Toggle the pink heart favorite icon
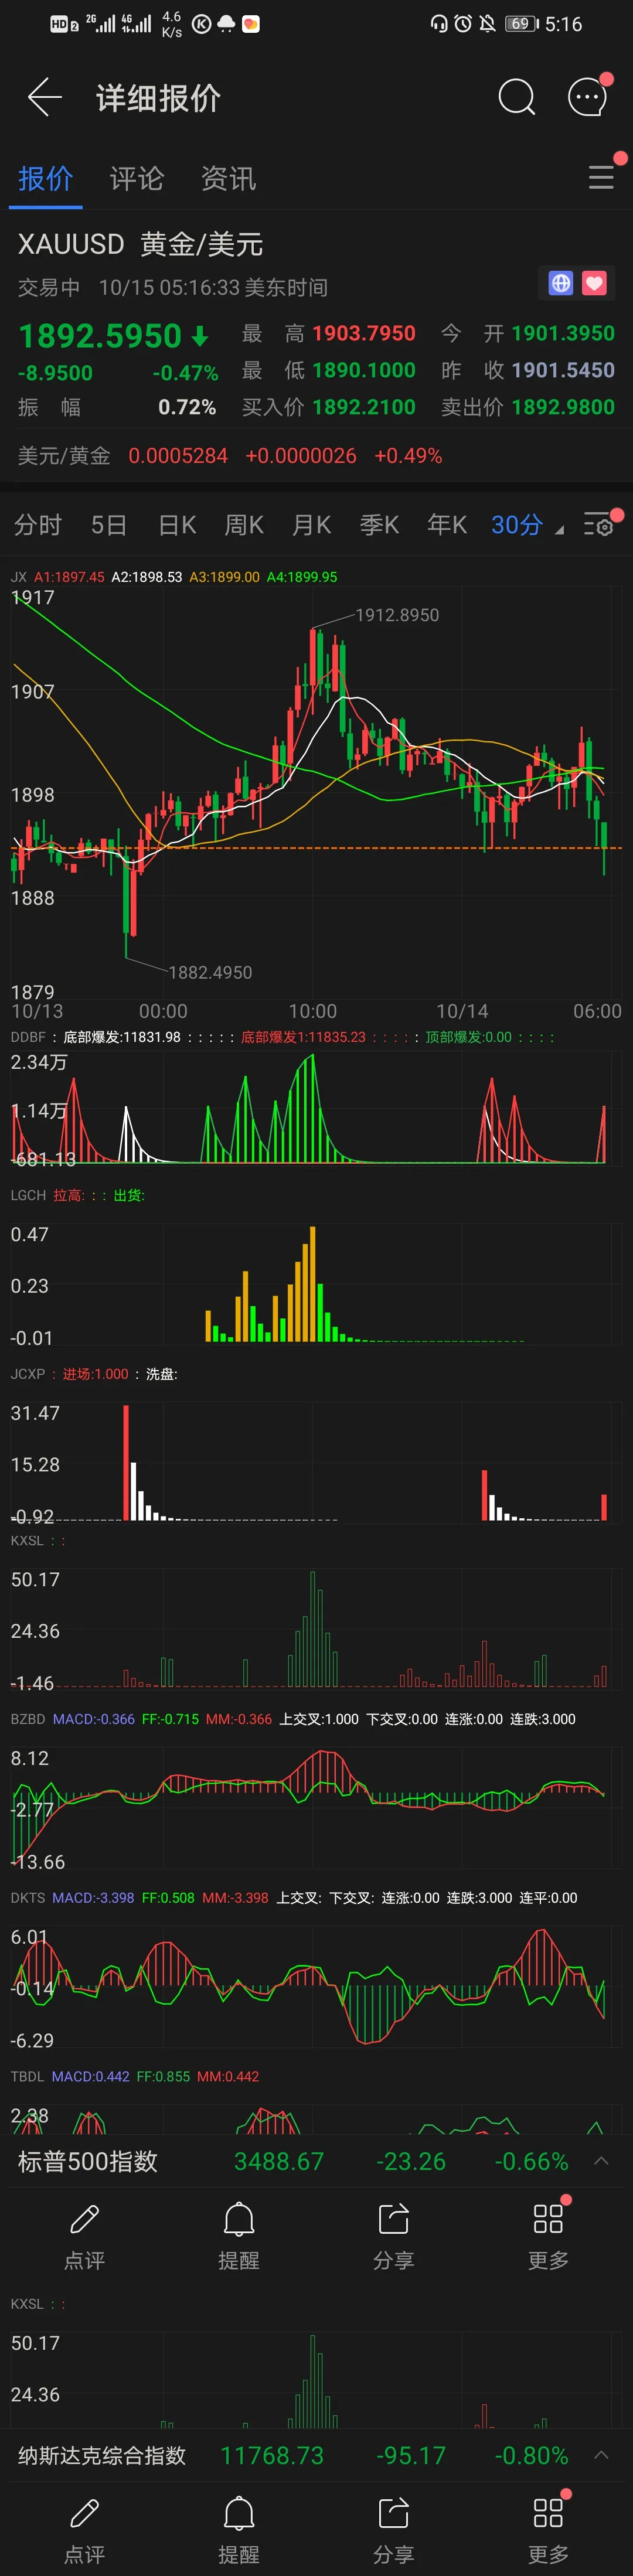This screenshot has width=633, height=2576. point(594,283)
